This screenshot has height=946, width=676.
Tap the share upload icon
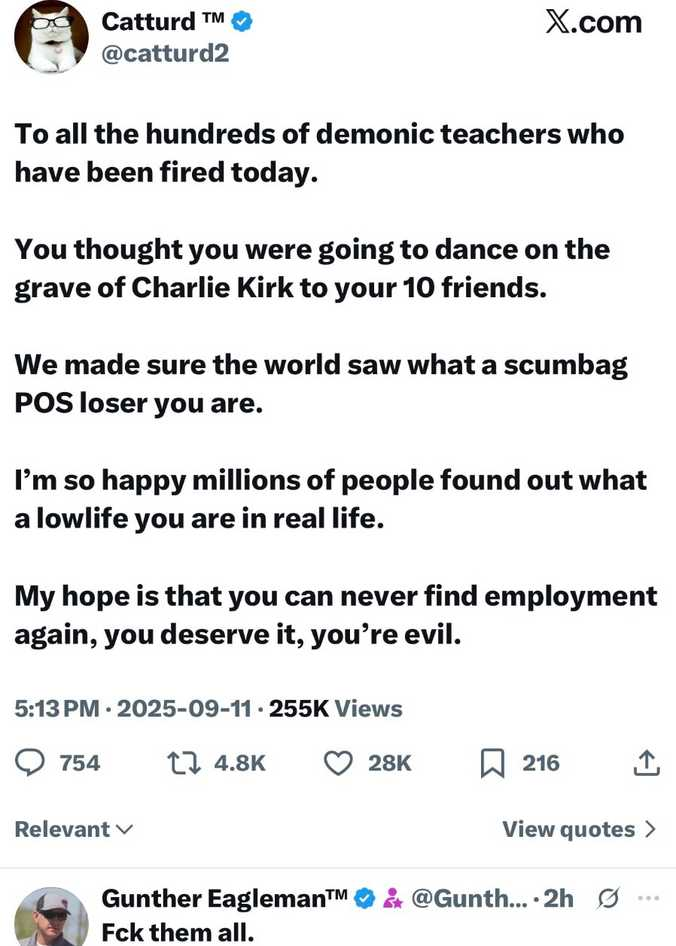tap(647, 763)
